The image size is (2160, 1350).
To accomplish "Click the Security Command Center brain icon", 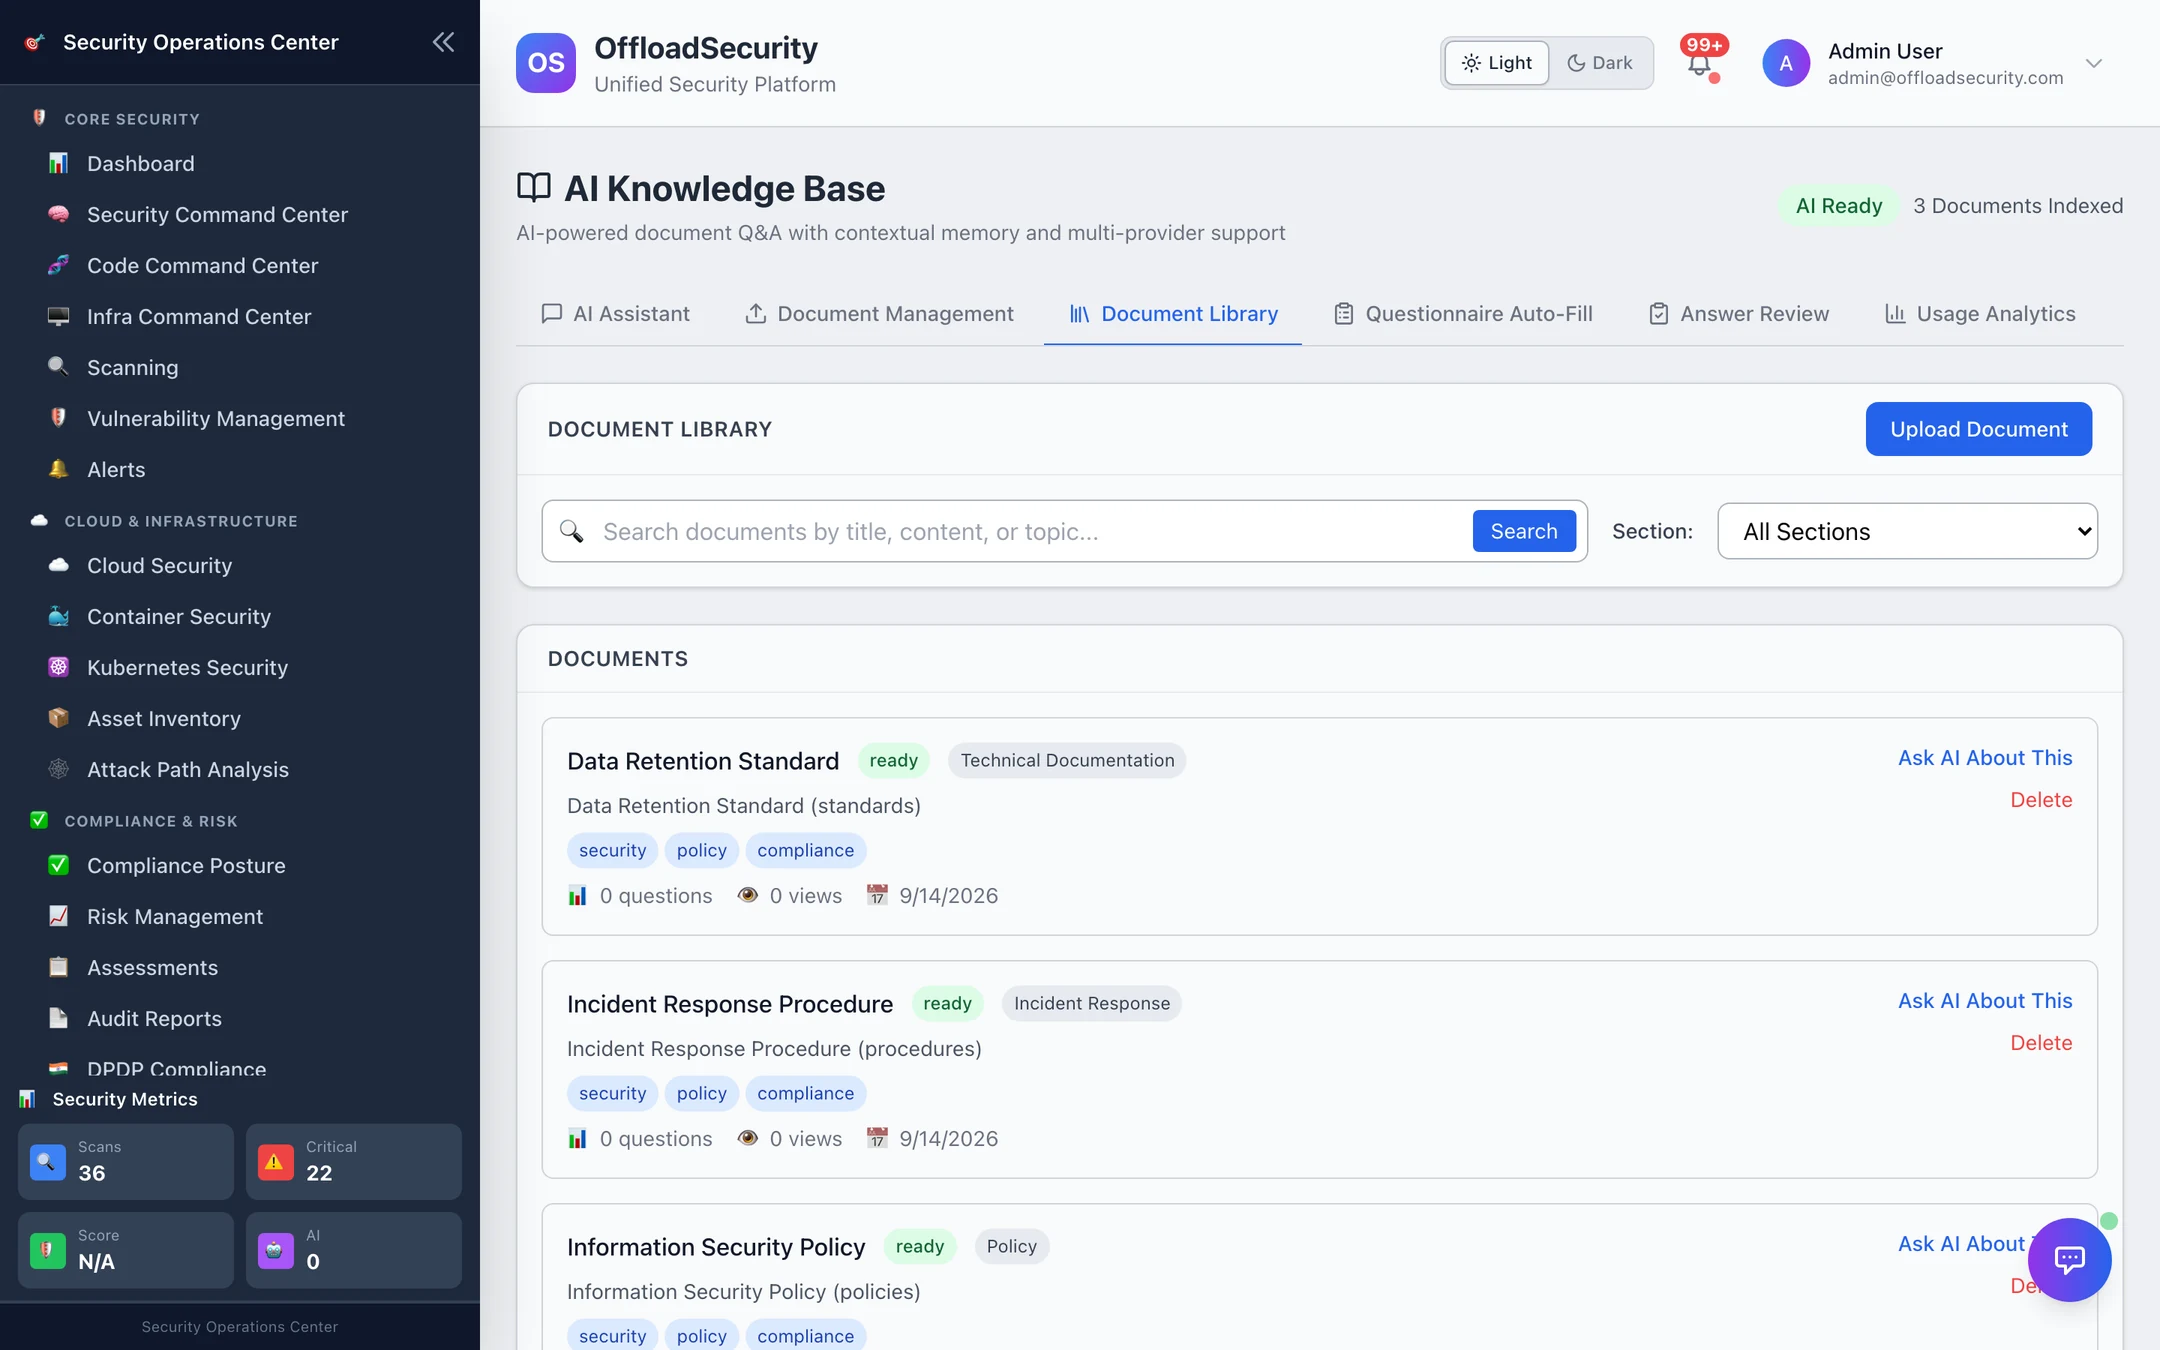I will pyautogui.click(x=59, y=214).
